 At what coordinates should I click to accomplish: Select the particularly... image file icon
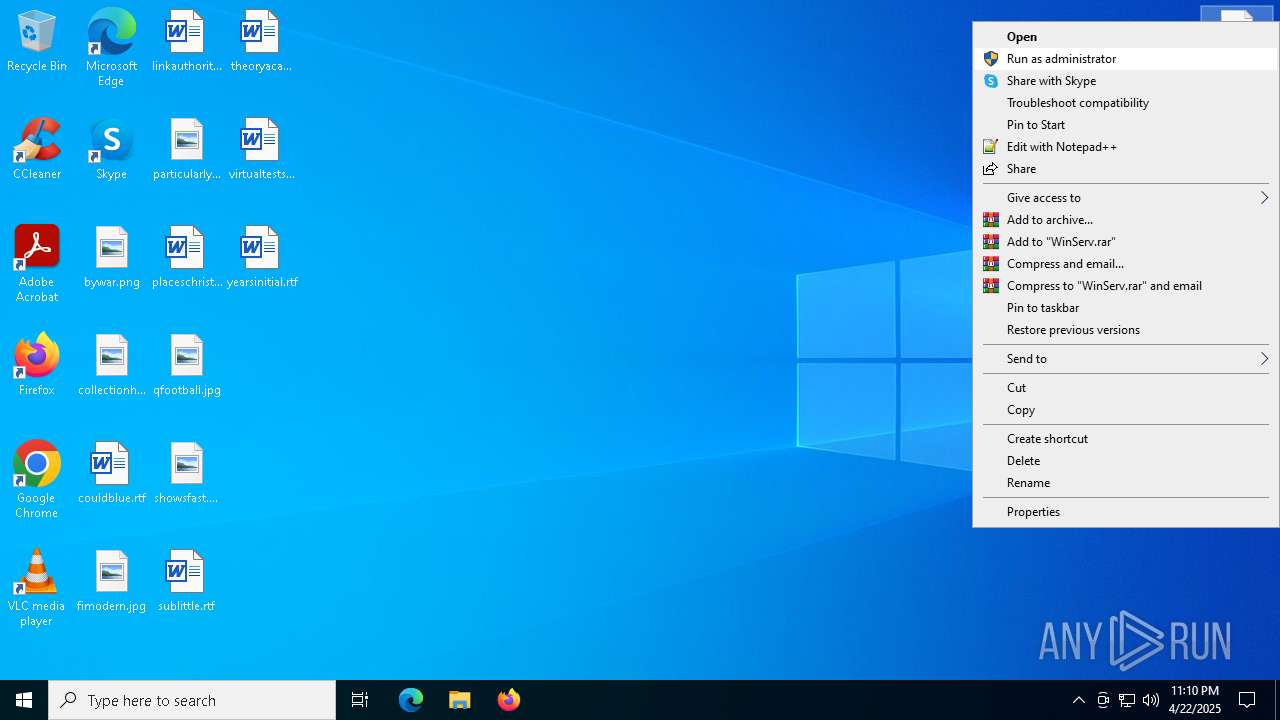point(187,150)
